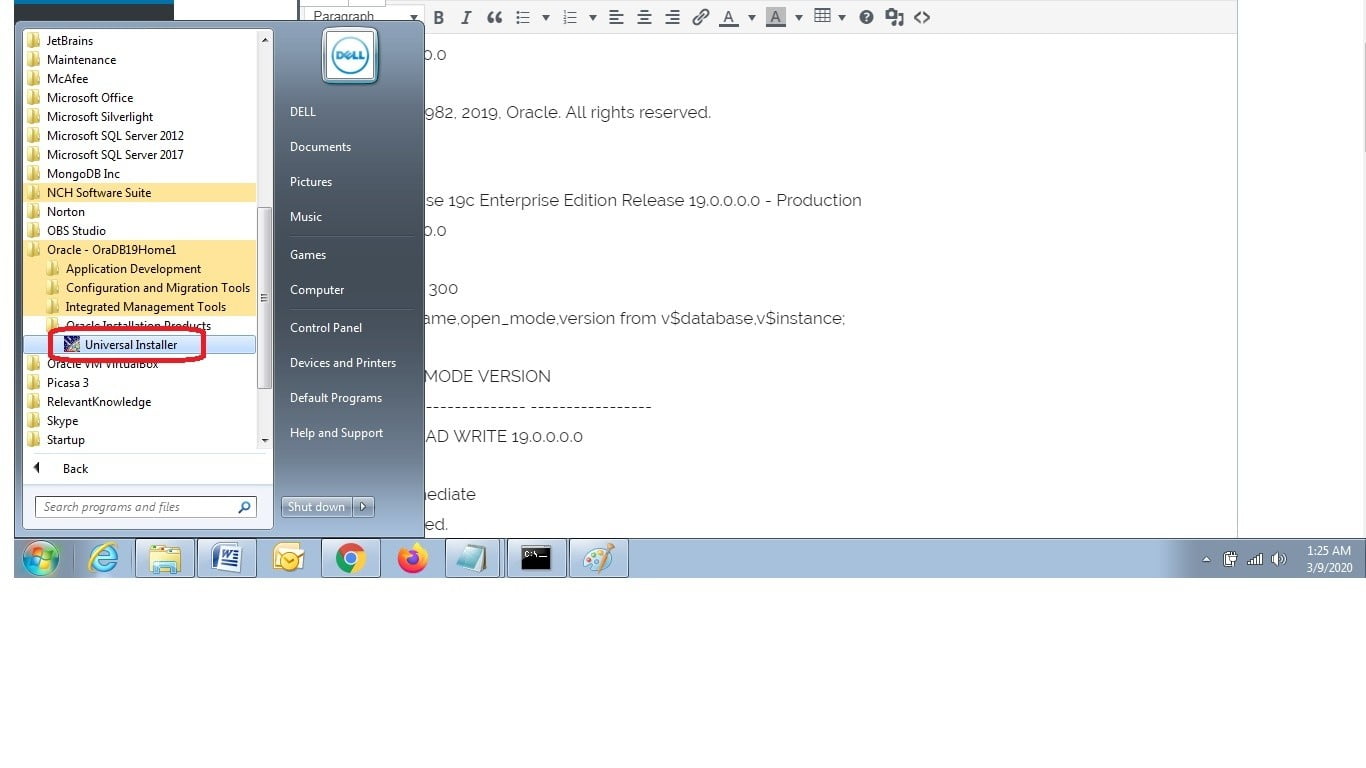Image resolution: width=1366 pixels, height=768 pixels.
Task: Insert a table in the editor
Action: [x=823, y=16]
